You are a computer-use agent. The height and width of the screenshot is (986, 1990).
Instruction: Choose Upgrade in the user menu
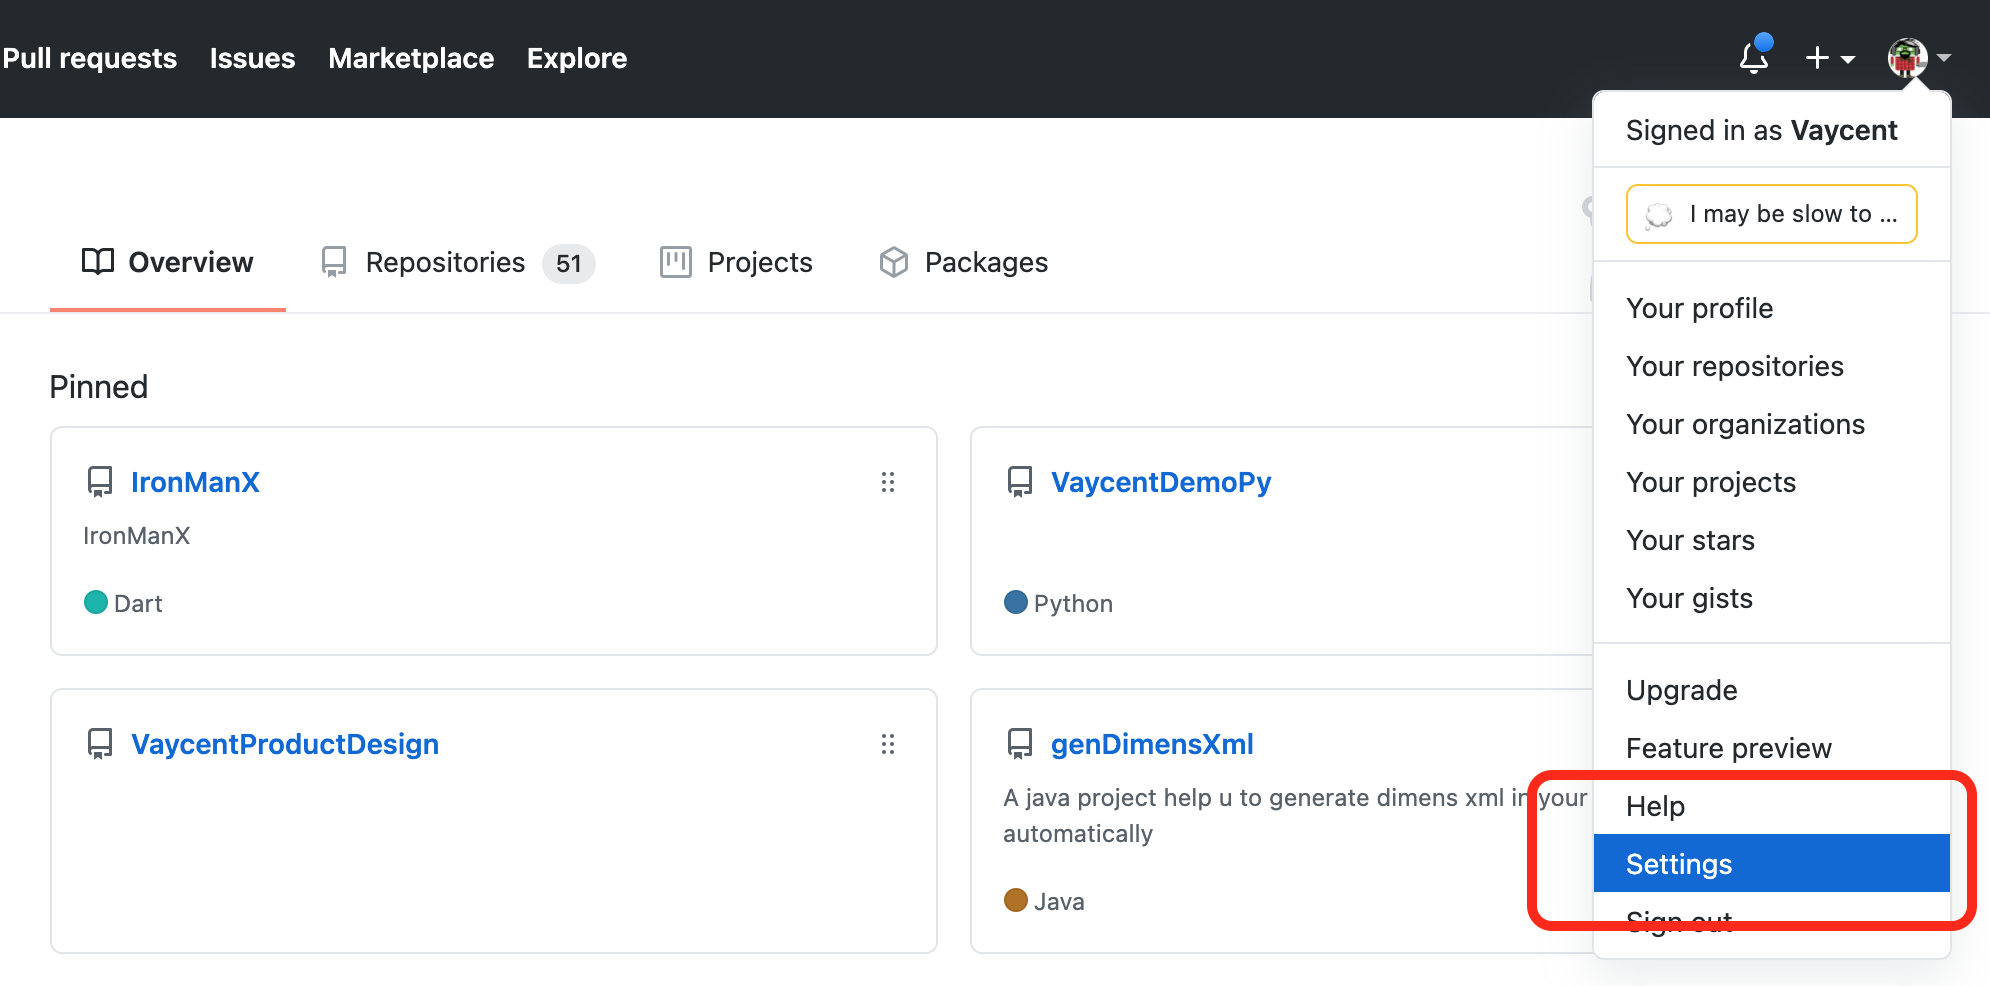click(x=1771, y=690)
